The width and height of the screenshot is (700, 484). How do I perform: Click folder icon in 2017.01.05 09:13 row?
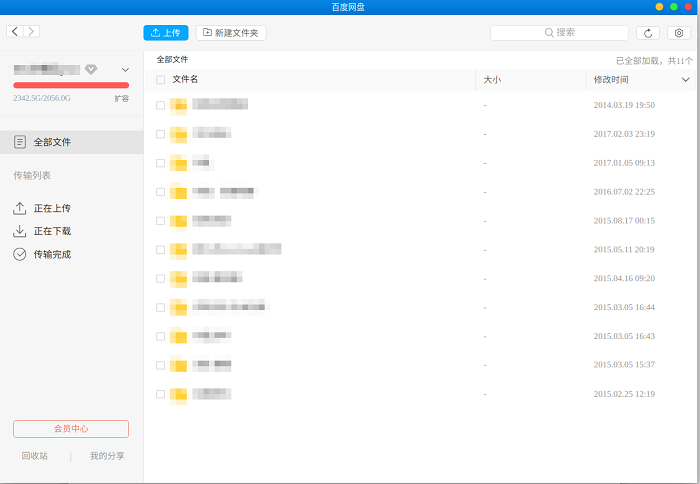pyautogui.click(x=179, y=164)
